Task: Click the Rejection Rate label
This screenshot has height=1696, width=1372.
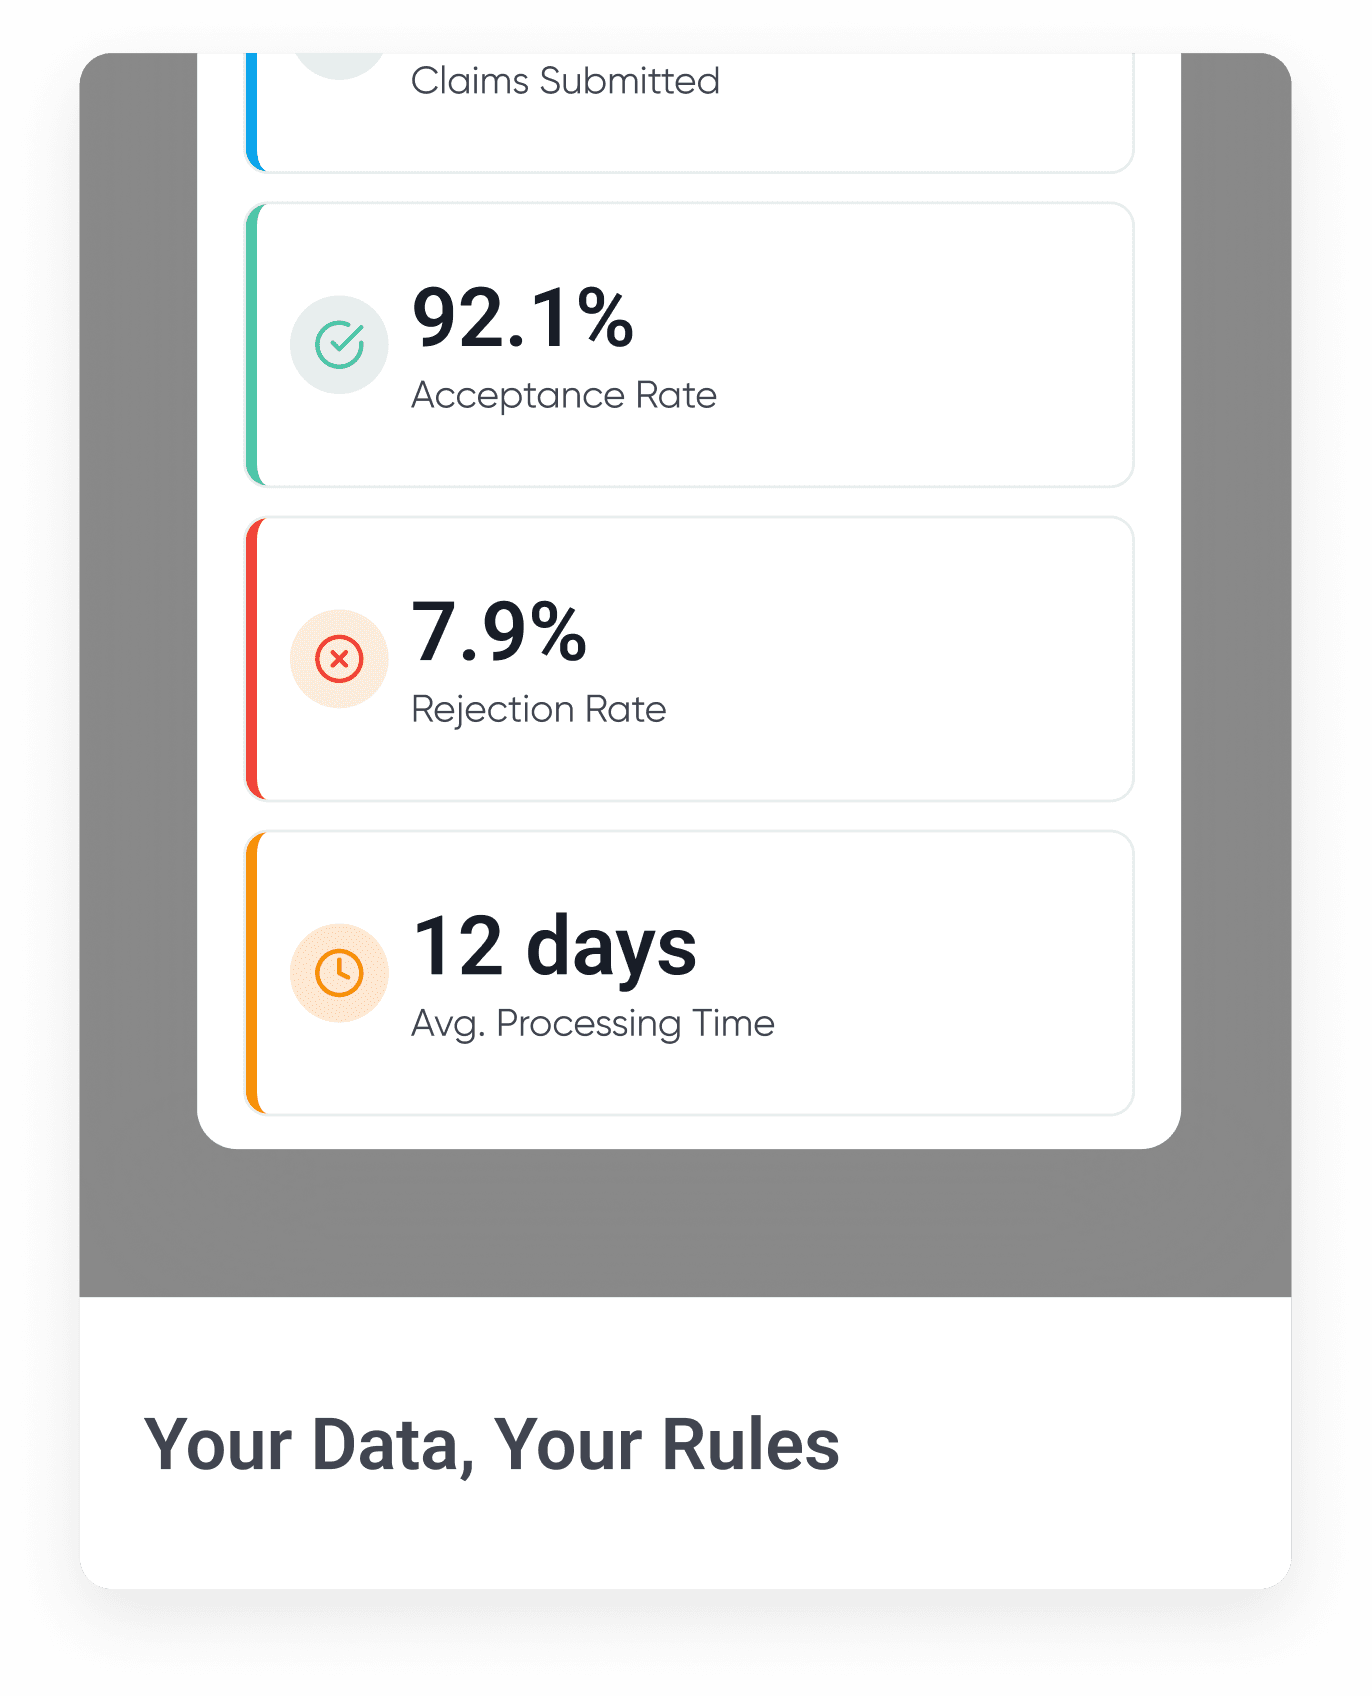Action: click(538, 710)
